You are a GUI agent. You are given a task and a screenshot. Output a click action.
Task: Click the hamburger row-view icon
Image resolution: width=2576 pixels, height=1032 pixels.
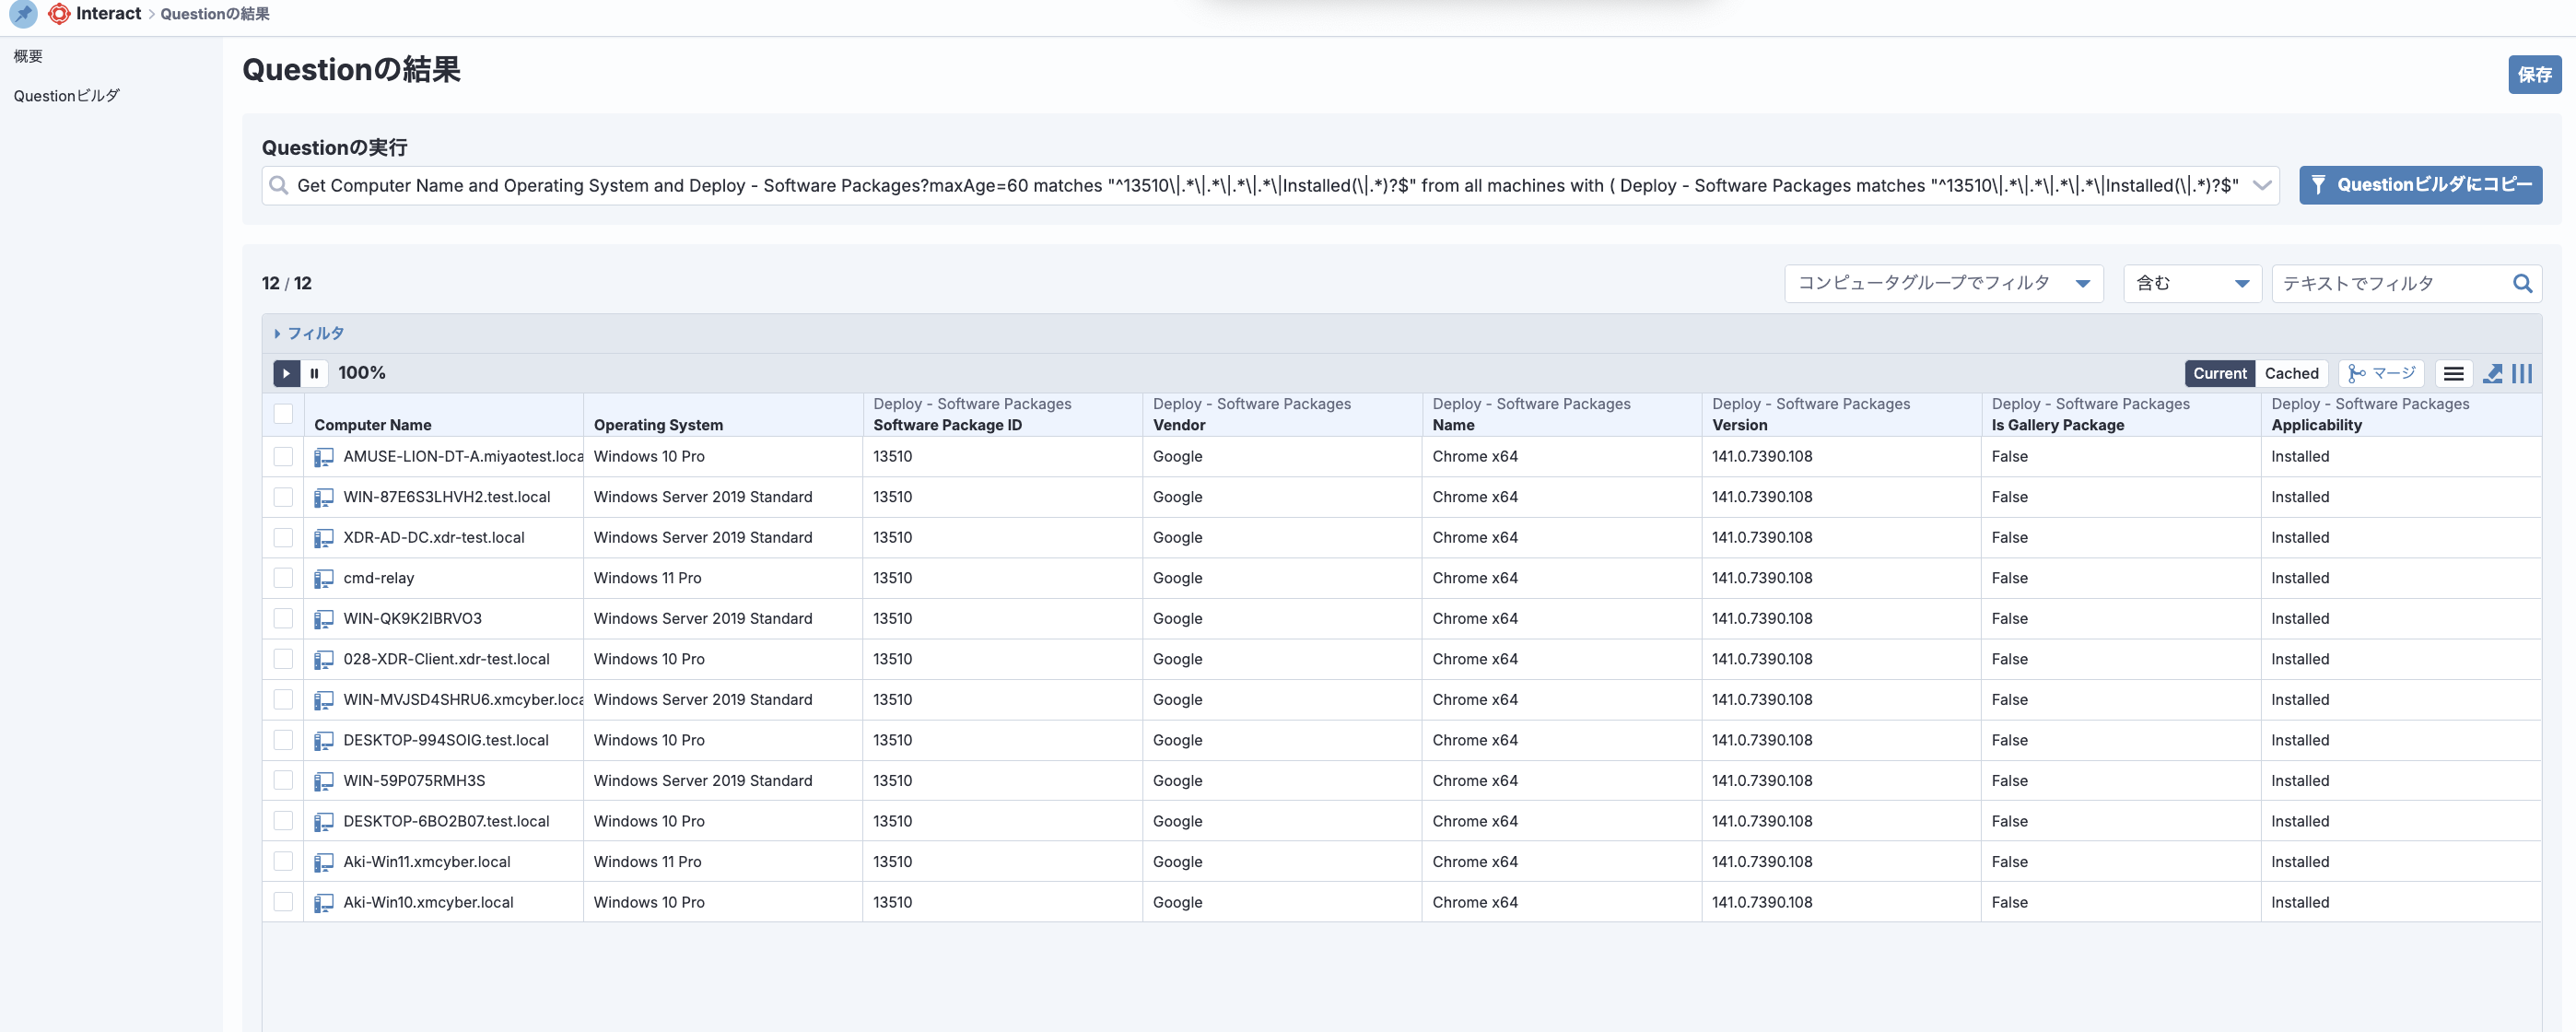tap(2453, 373)
